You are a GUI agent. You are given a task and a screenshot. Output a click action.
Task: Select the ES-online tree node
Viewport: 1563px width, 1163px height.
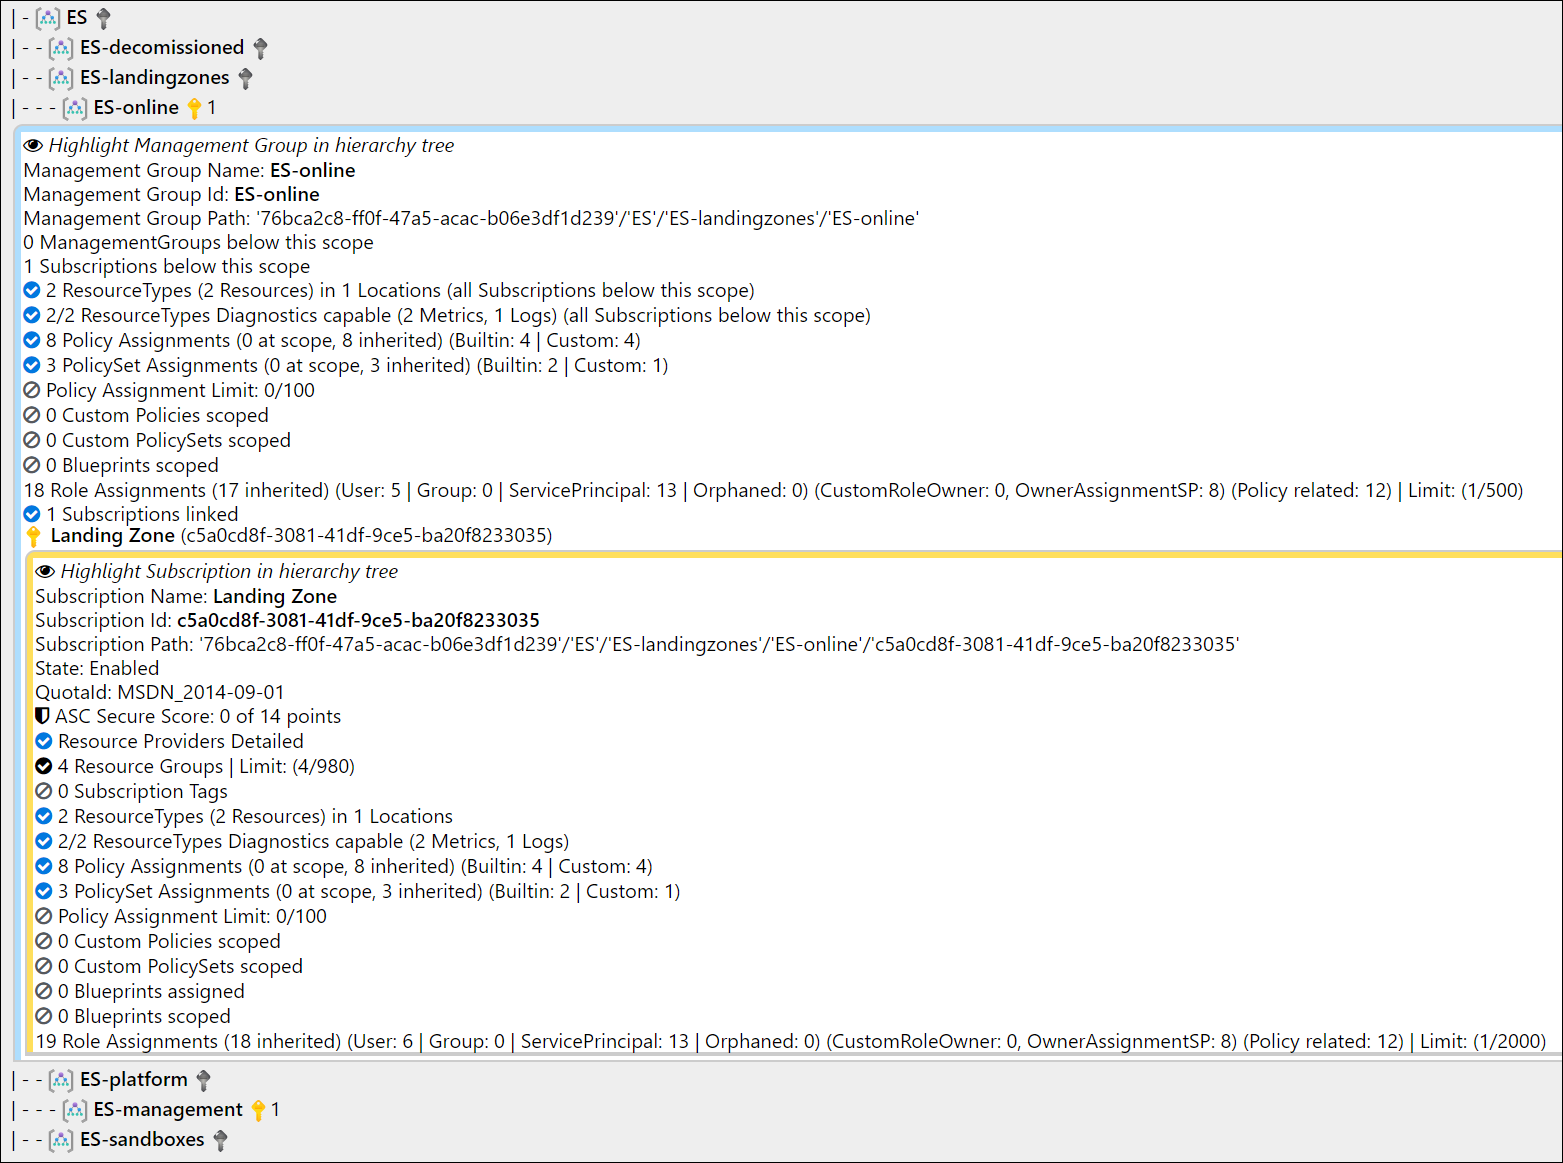[136, 108]
